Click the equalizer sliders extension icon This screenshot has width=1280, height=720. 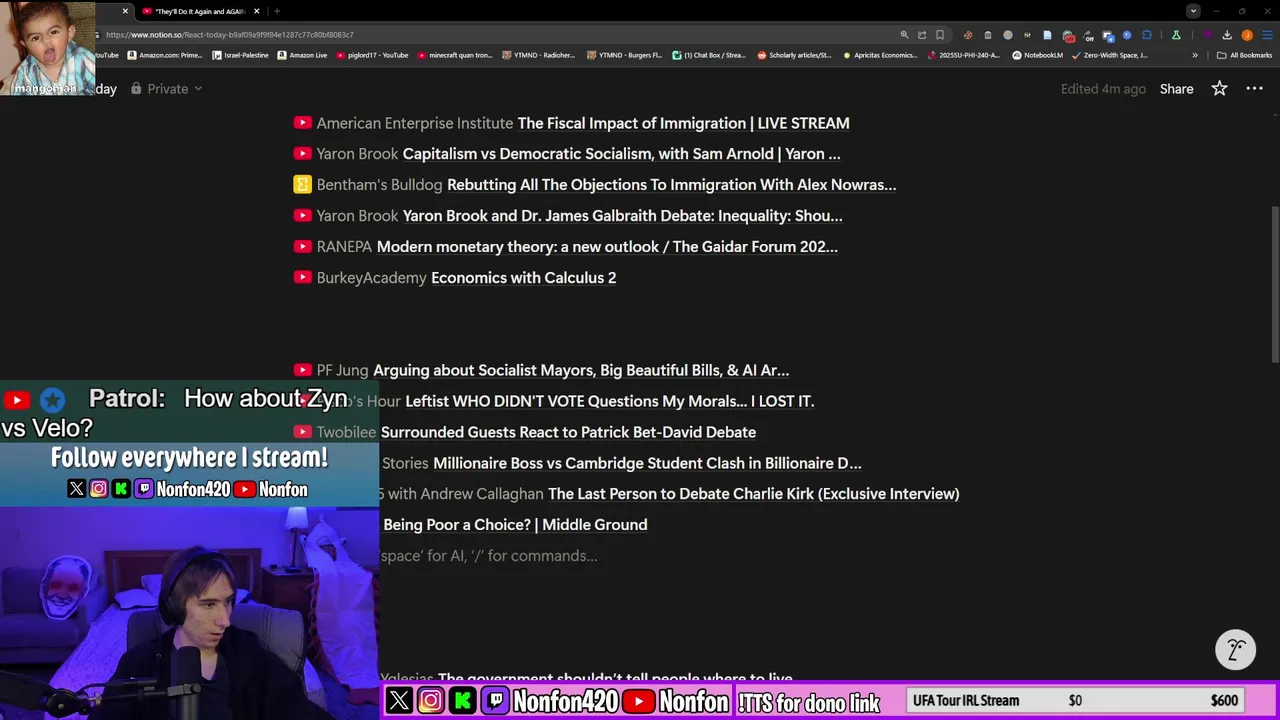click(1027, 35)
